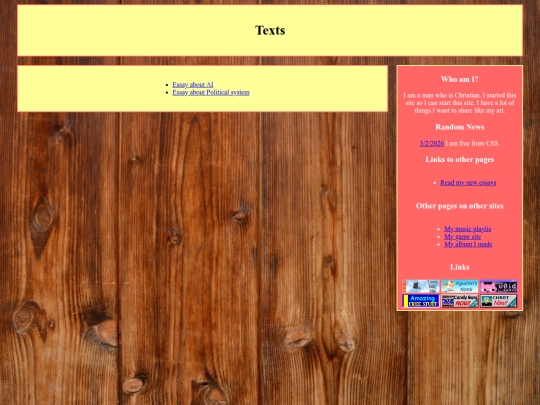The height and width of the screenshot is (405, 540).
Task: Visit My album I made link
Action: click(x=468, y=244)
